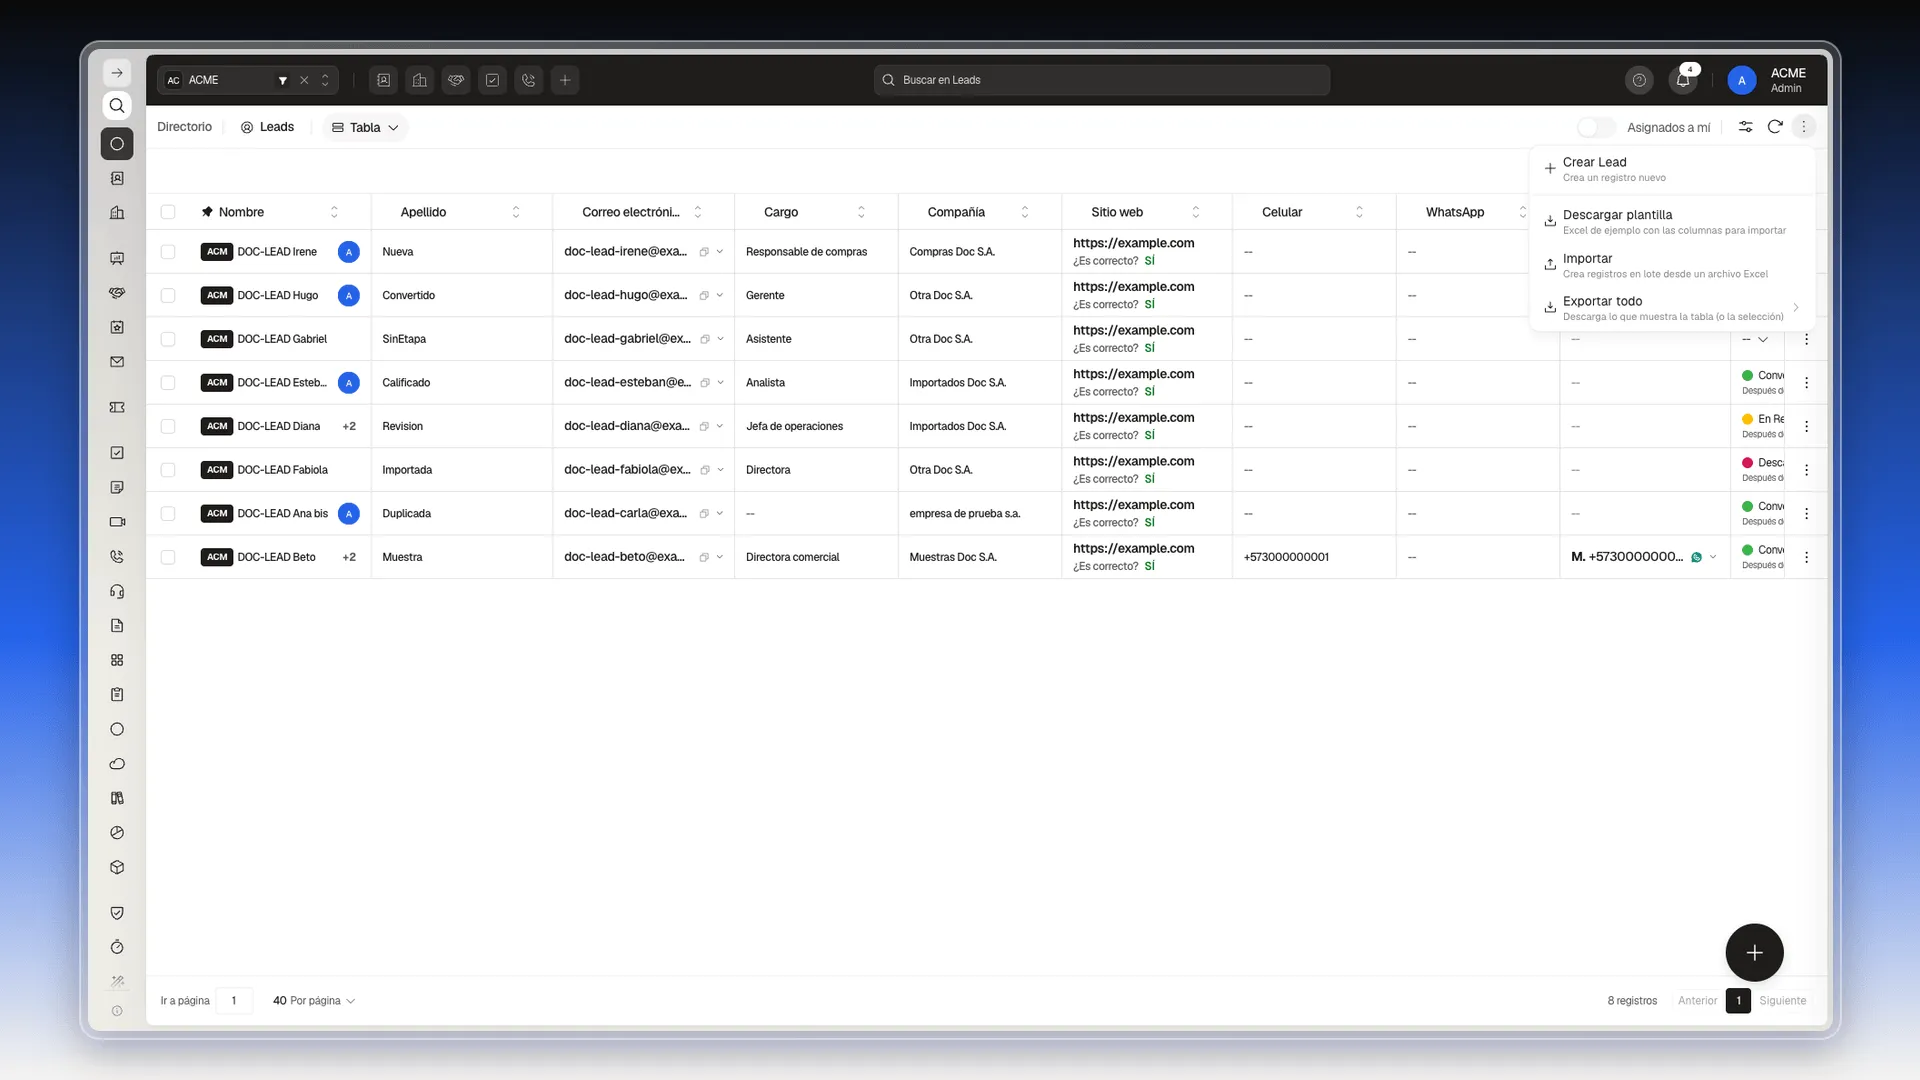This screenshot has height=1080, width=1920.
Task: Select all rows with the header checkbox
Action: [168, 212]
